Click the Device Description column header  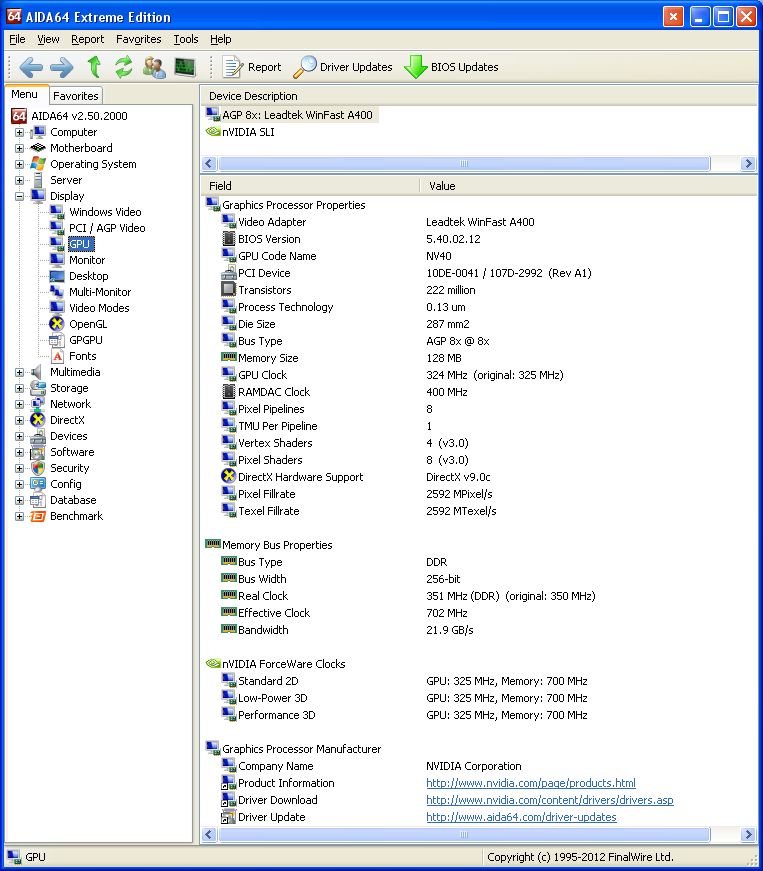(479, 96)
